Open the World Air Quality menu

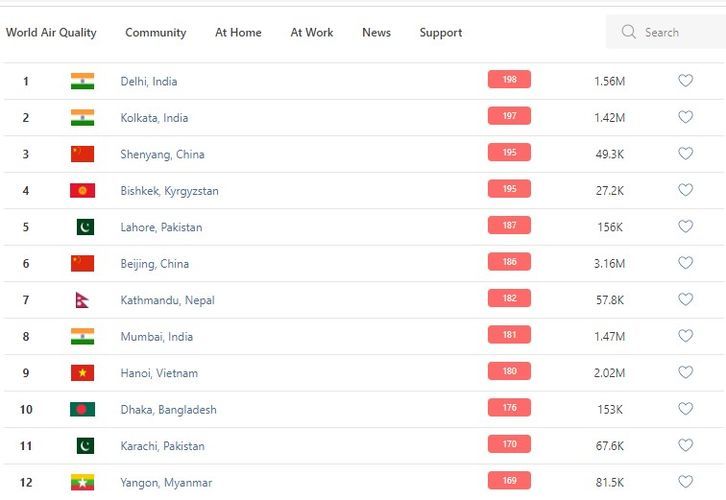pos(51,32)
